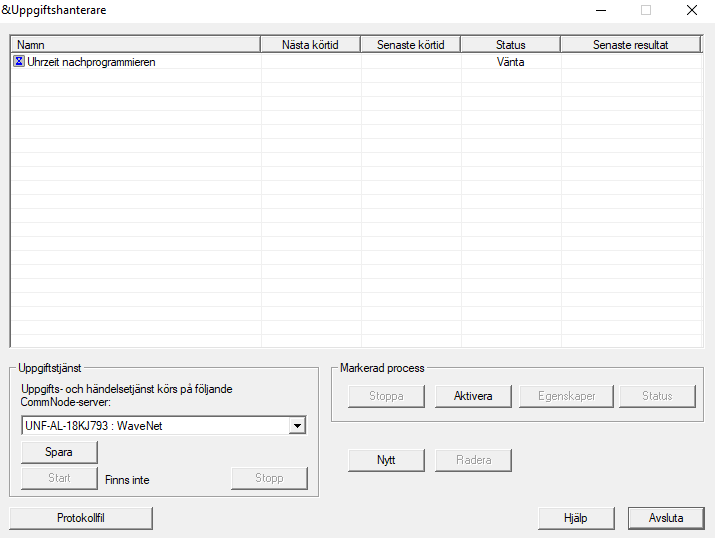Viewport: 715px width, 538px height.
Task: Activate the selected process with Aktivera
Action: [x=473, y=396]
